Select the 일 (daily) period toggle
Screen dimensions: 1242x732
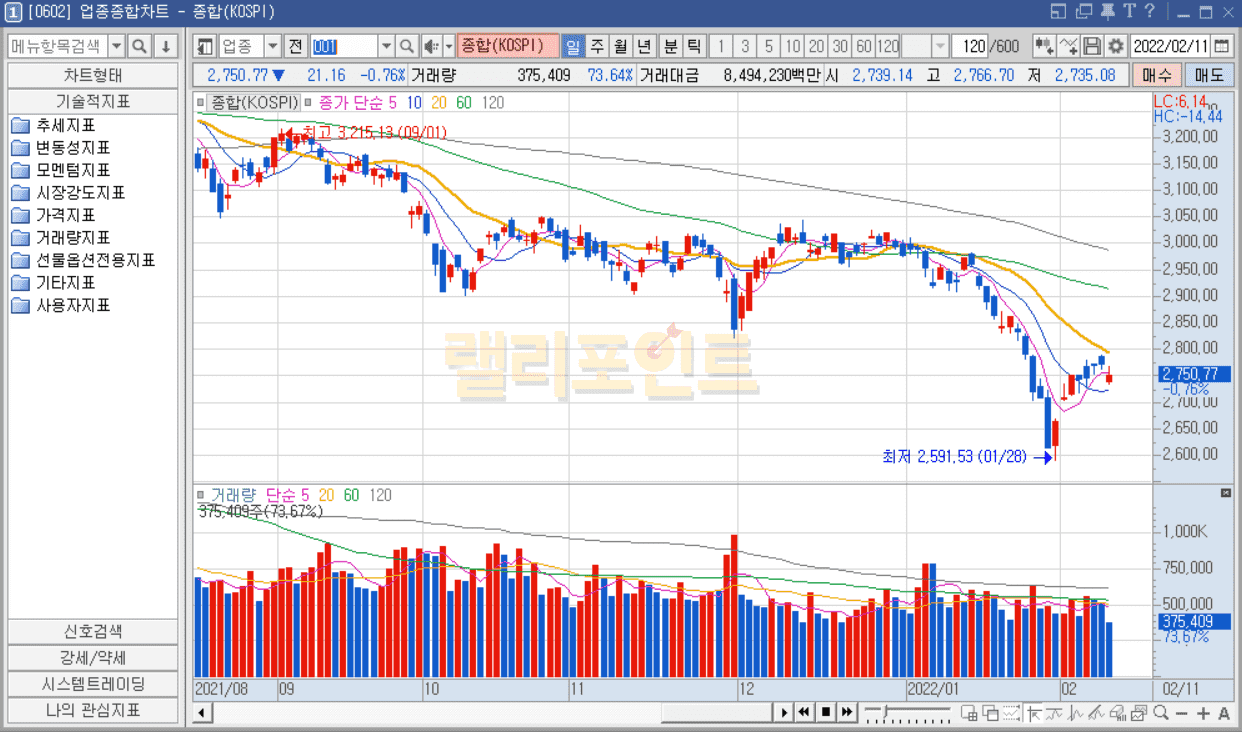[x=573, y=47]
